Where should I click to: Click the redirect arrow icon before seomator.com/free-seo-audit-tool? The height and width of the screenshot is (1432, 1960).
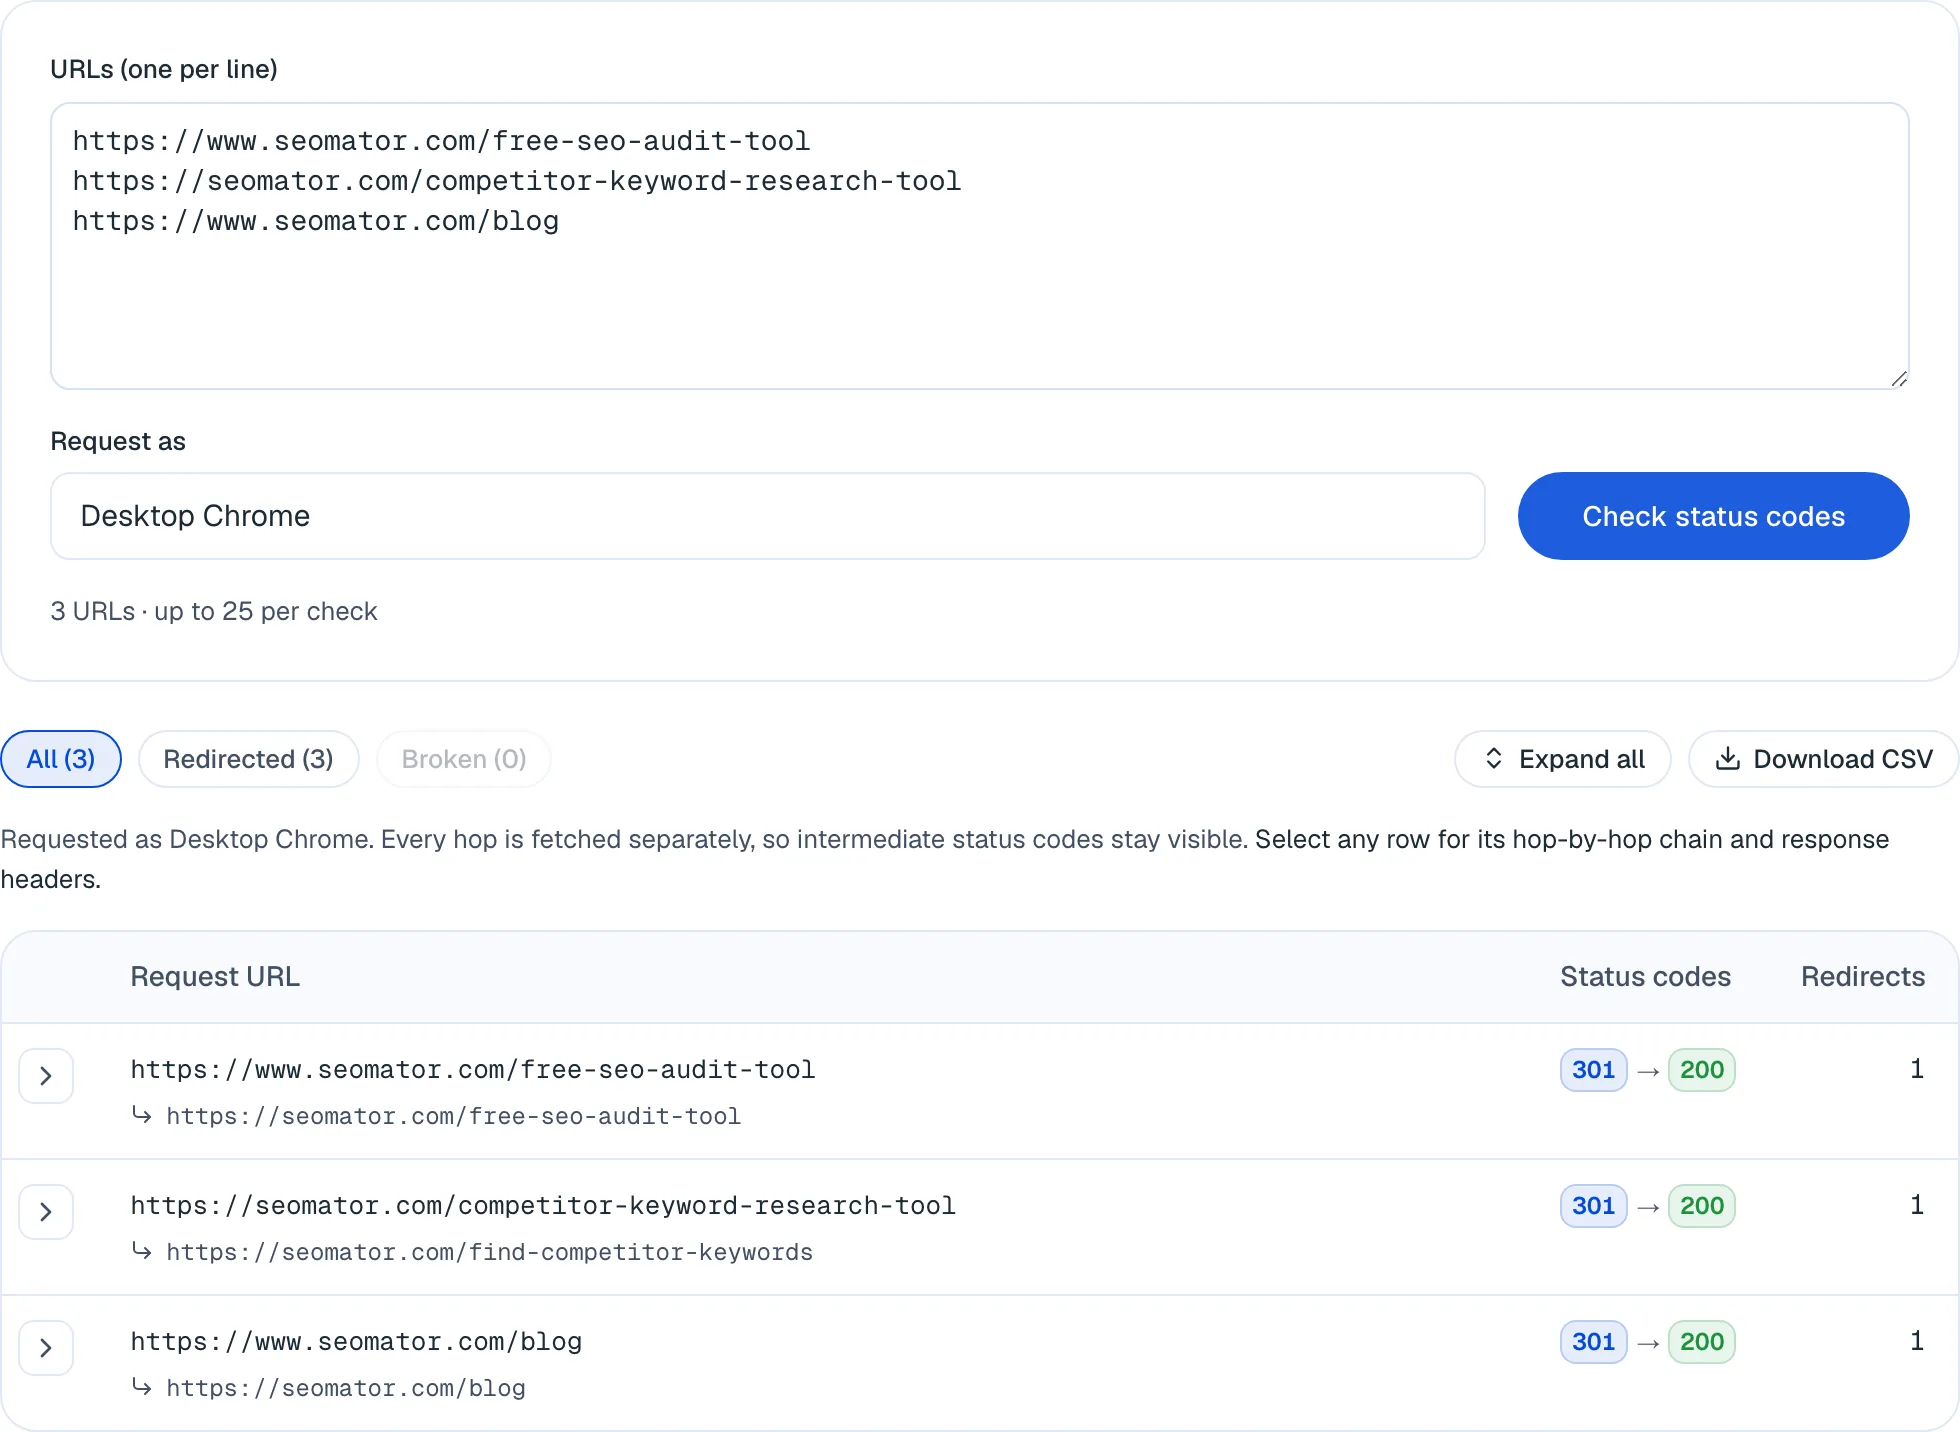[142, 1114]
